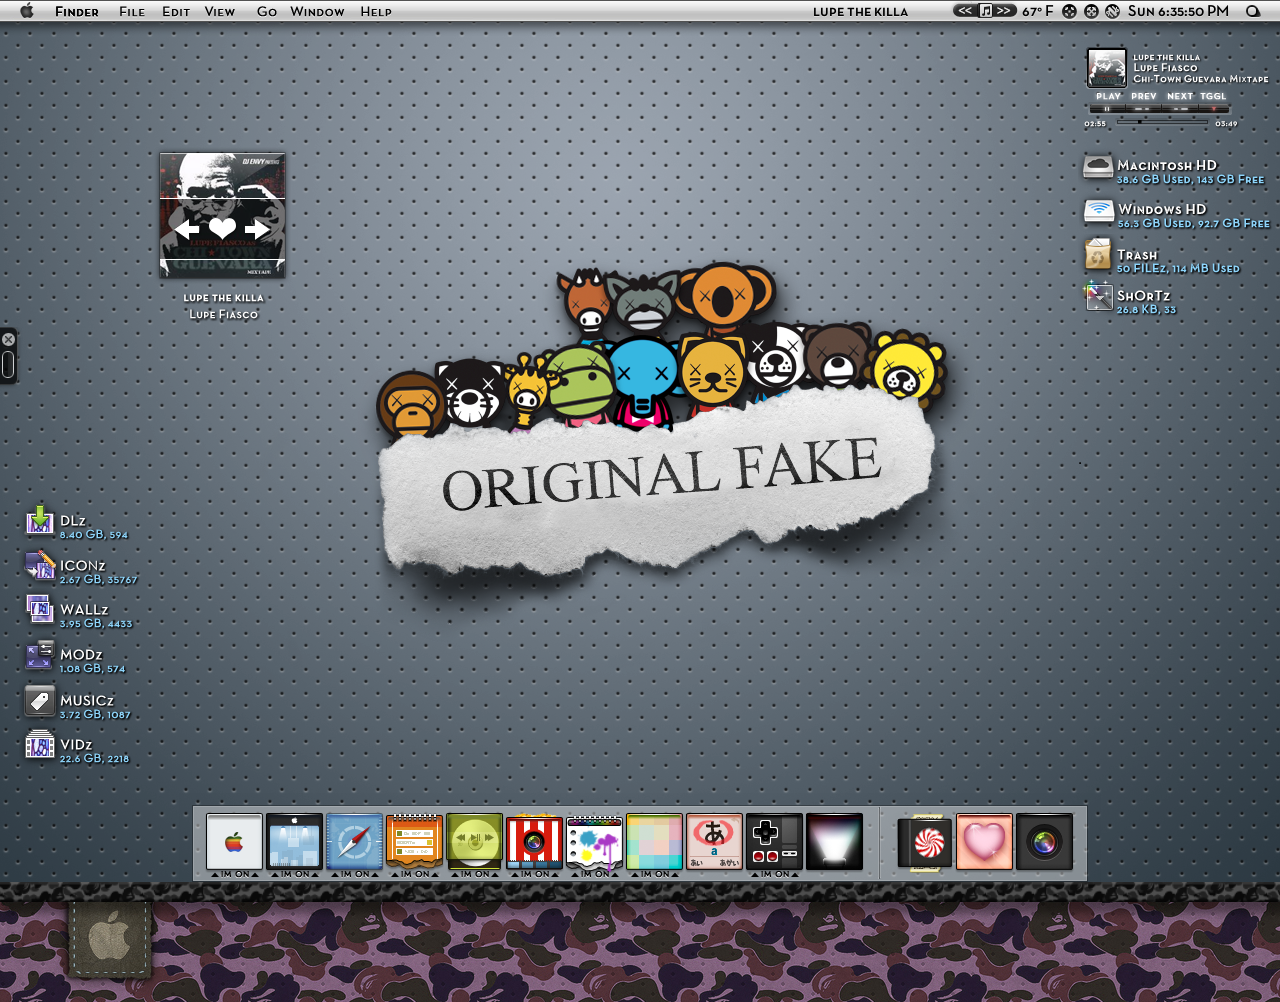Open the Finder menu
Viewport: 1280px width, 1002px height.
click(x=77, y=11)
